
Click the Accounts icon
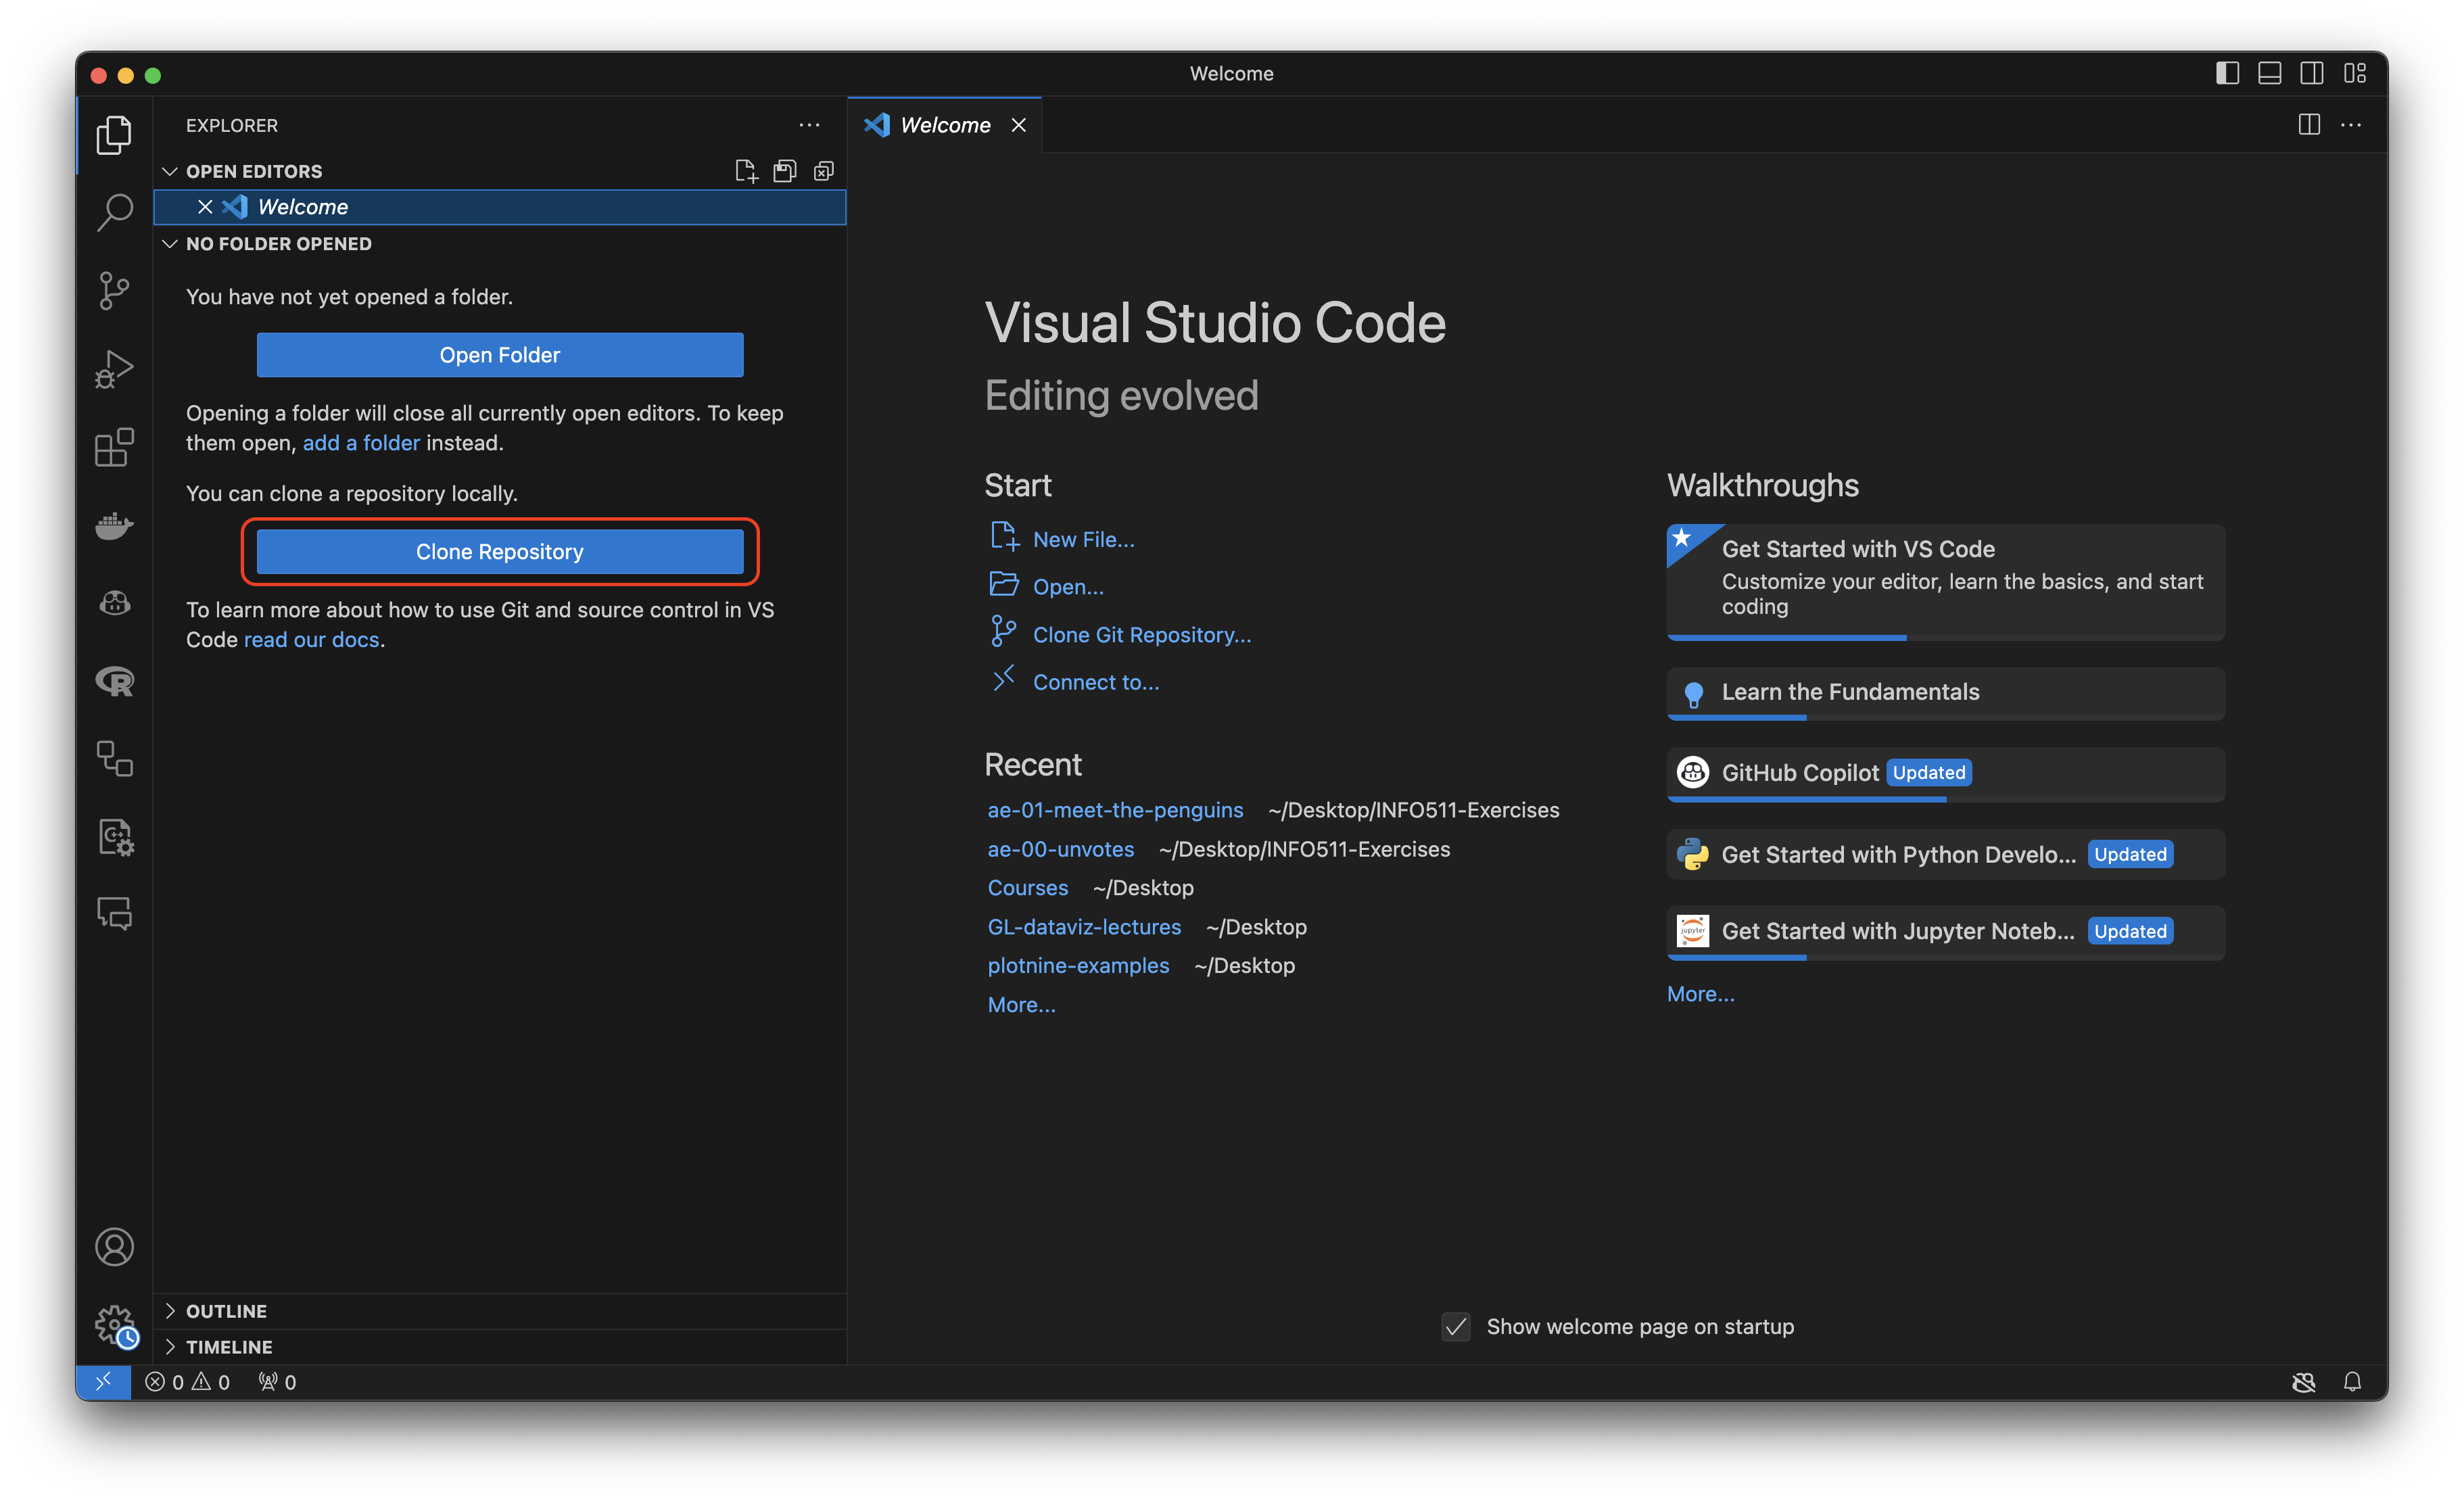[x=114, y=1247]
